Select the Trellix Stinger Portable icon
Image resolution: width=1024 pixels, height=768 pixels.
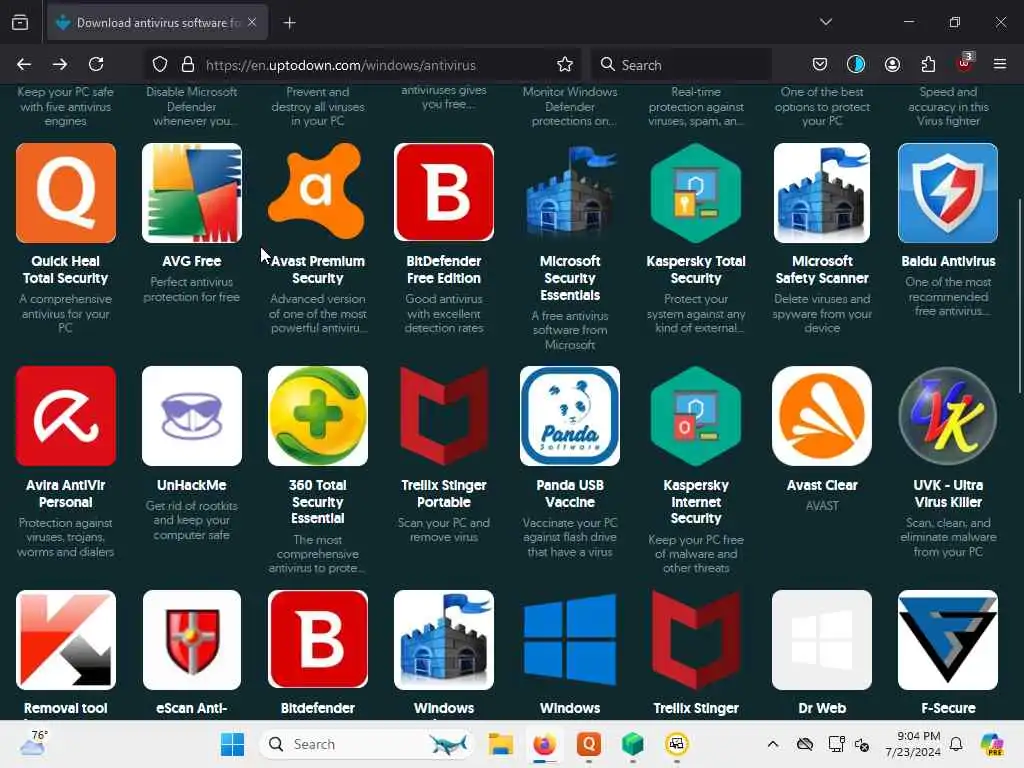[444, 416]
